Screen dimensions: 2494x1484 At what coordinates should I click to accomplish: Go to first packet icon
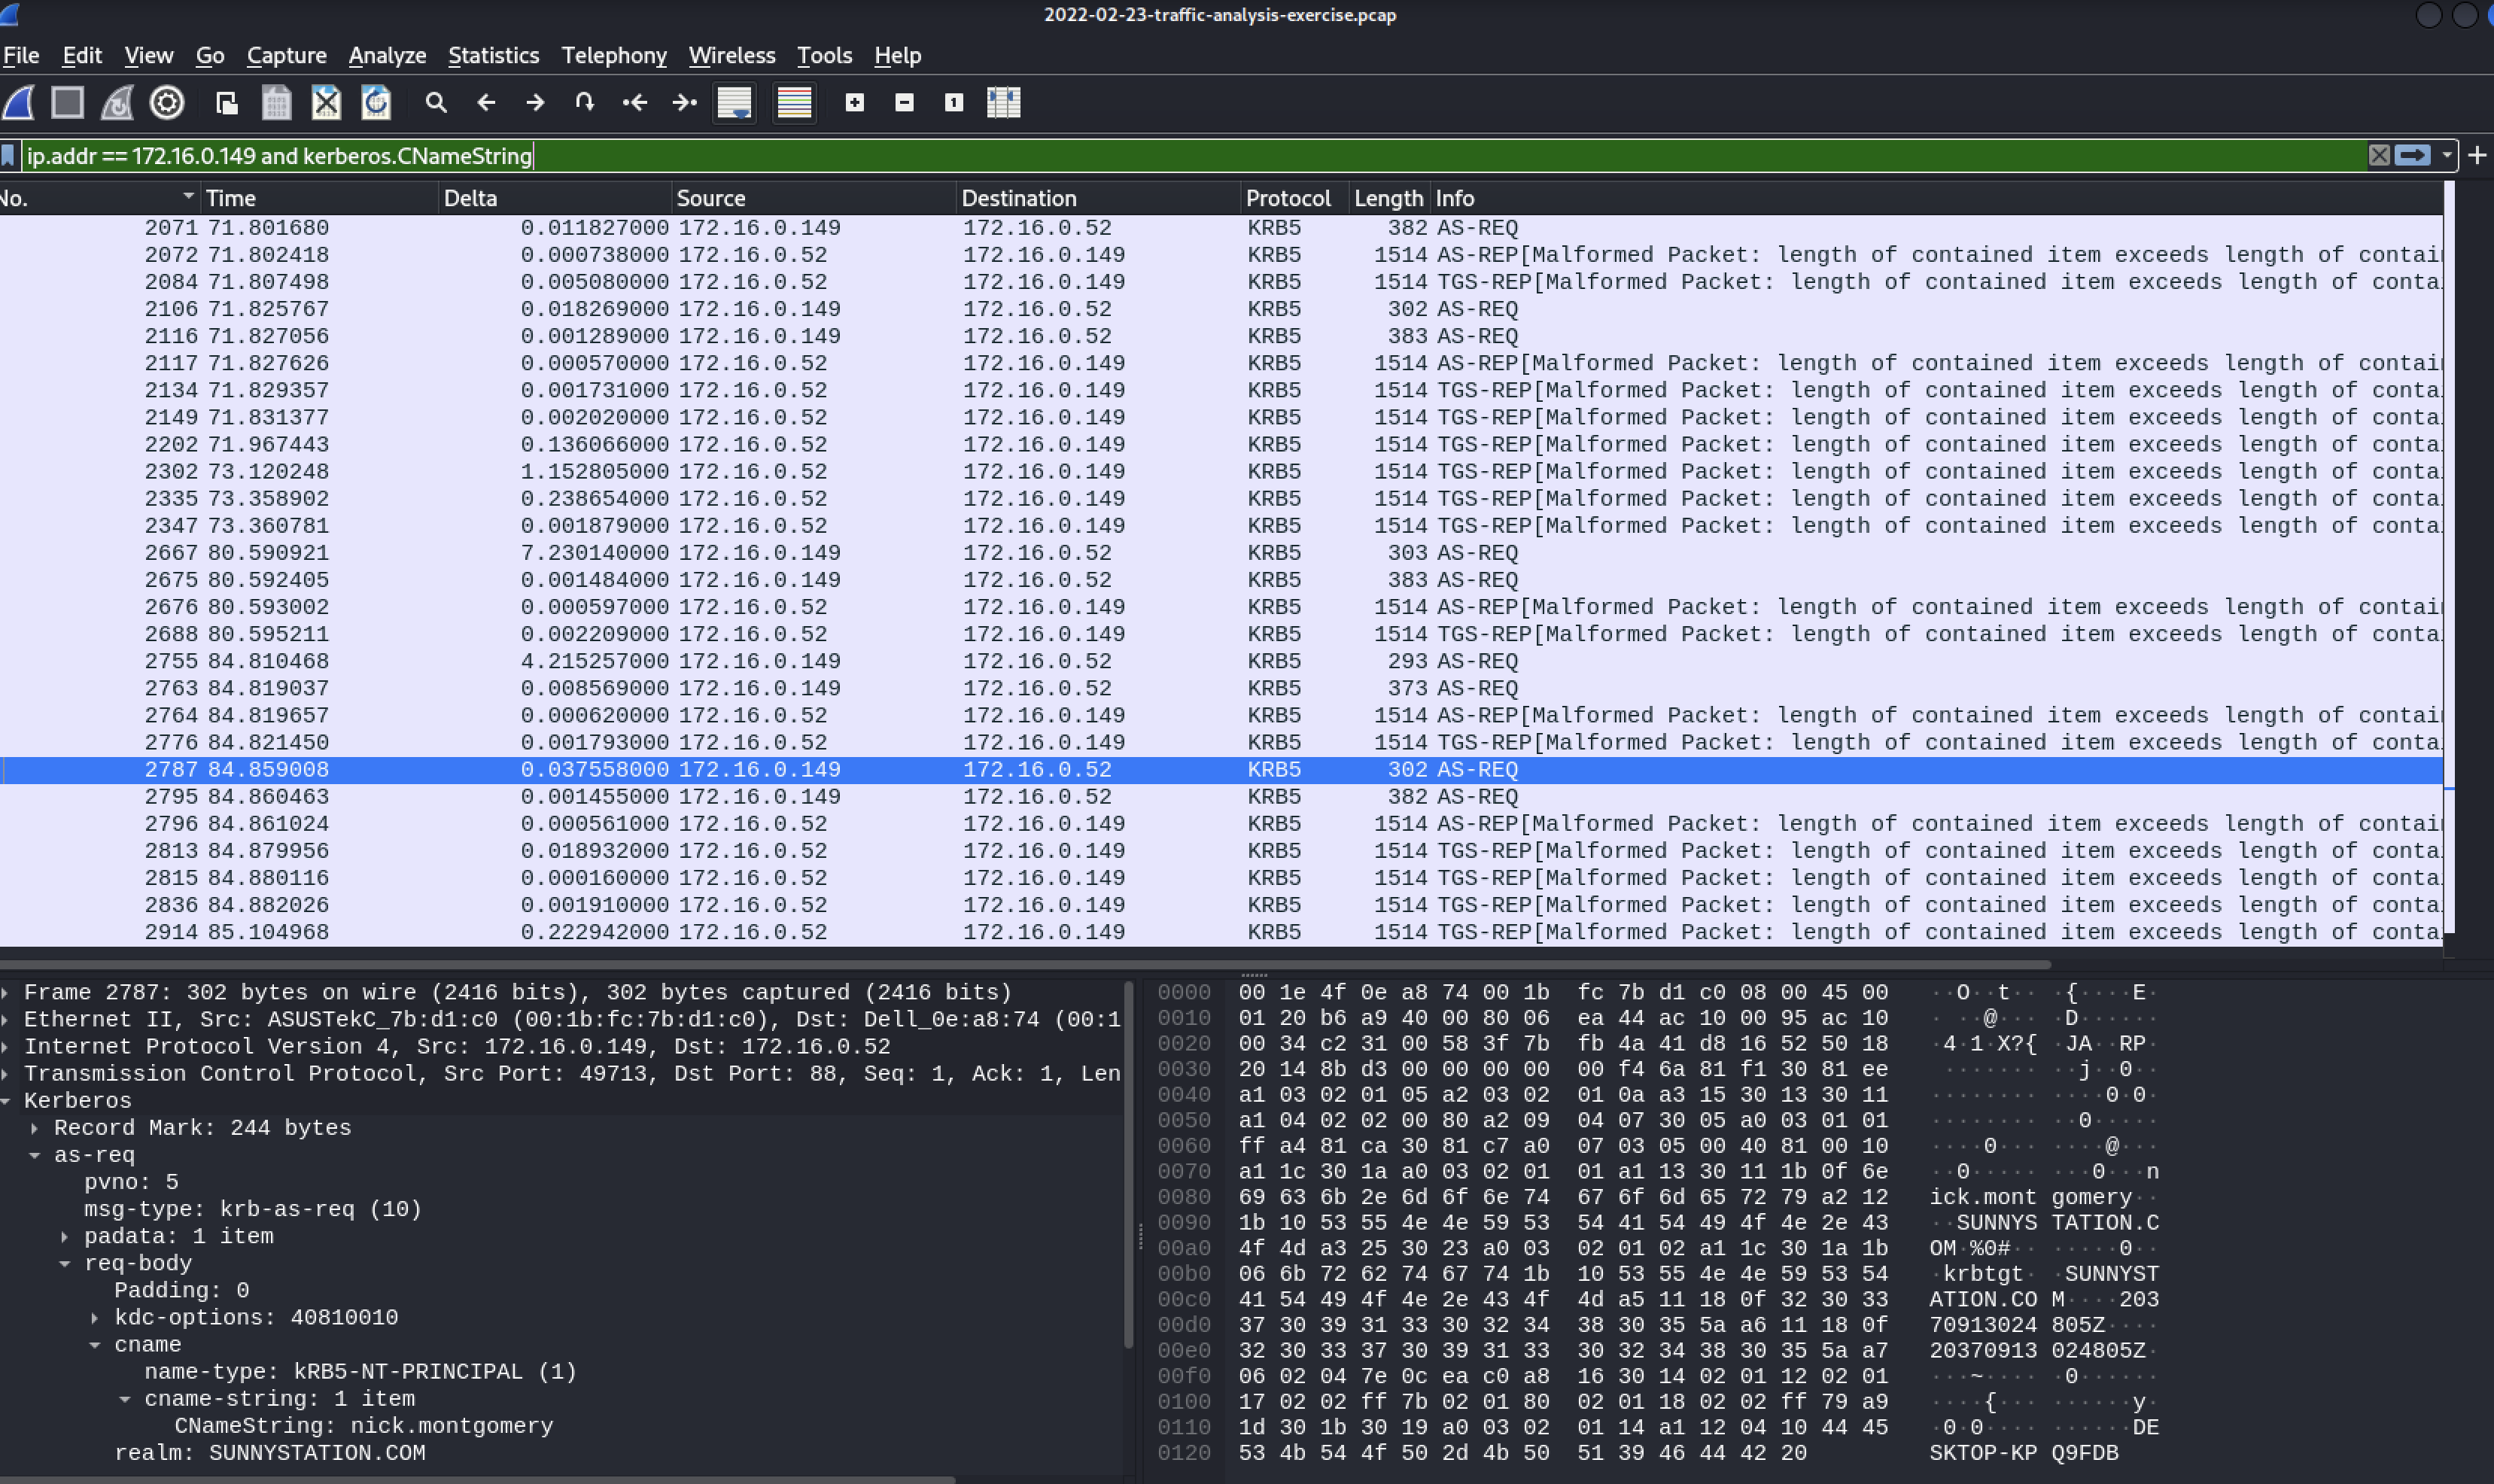[635, 103]
